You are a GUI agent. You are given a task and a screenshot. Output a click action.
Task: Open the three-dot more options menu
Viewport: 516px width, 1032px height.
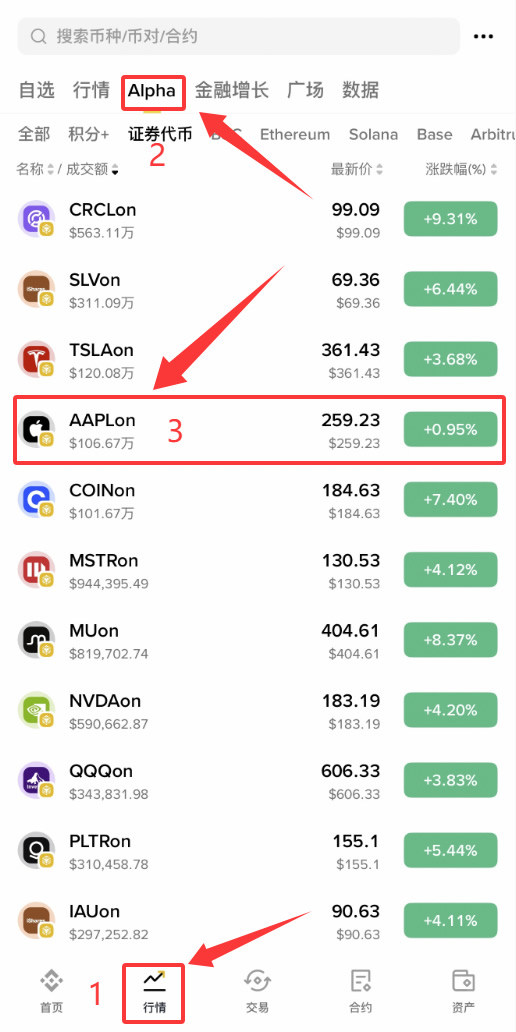[x=483, y=36]
